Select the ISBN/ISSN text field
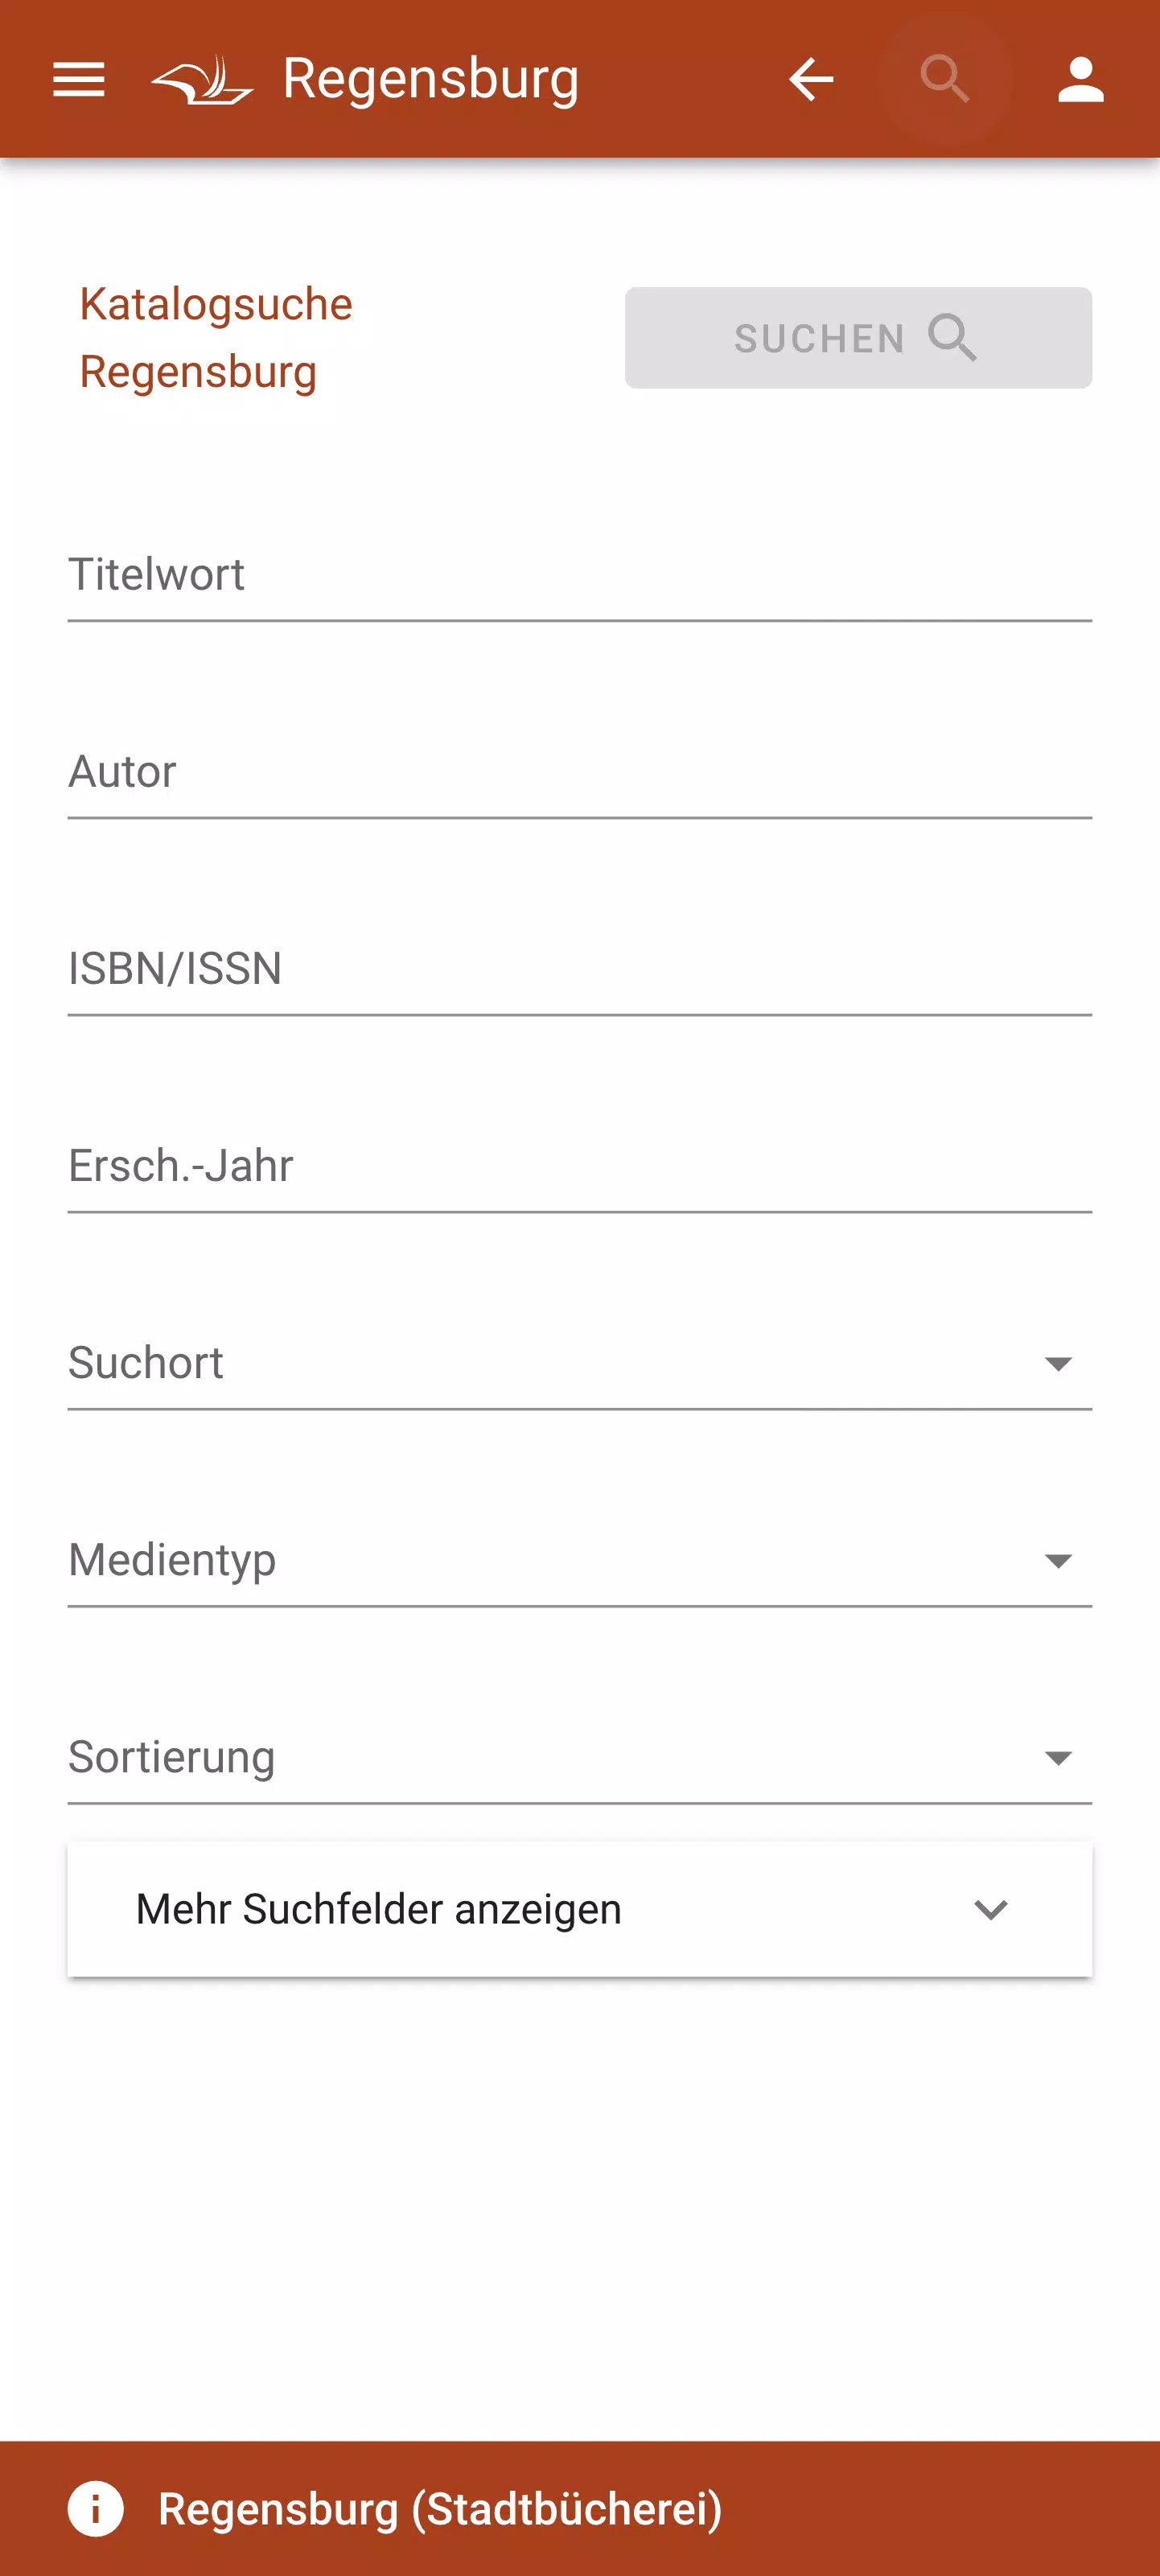Image resolution: width=1160 pixels, height=2576 pixels. (580, 970)
